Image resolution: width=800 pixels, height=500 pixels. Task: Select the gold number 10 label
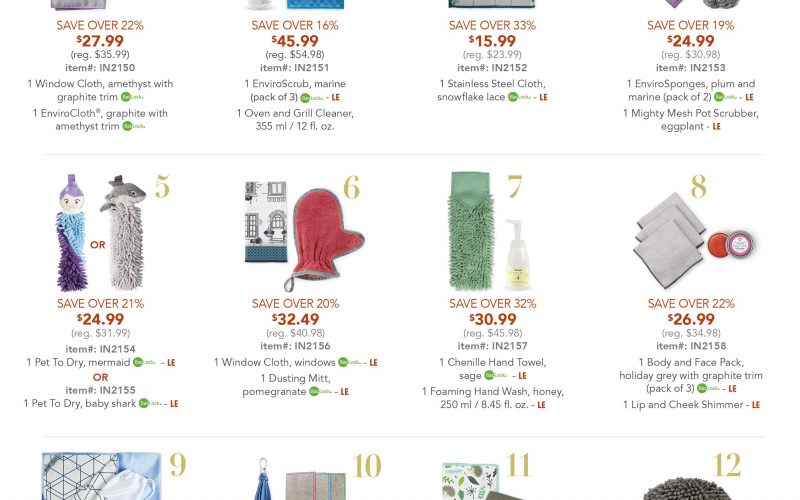[x=367, y=466]
